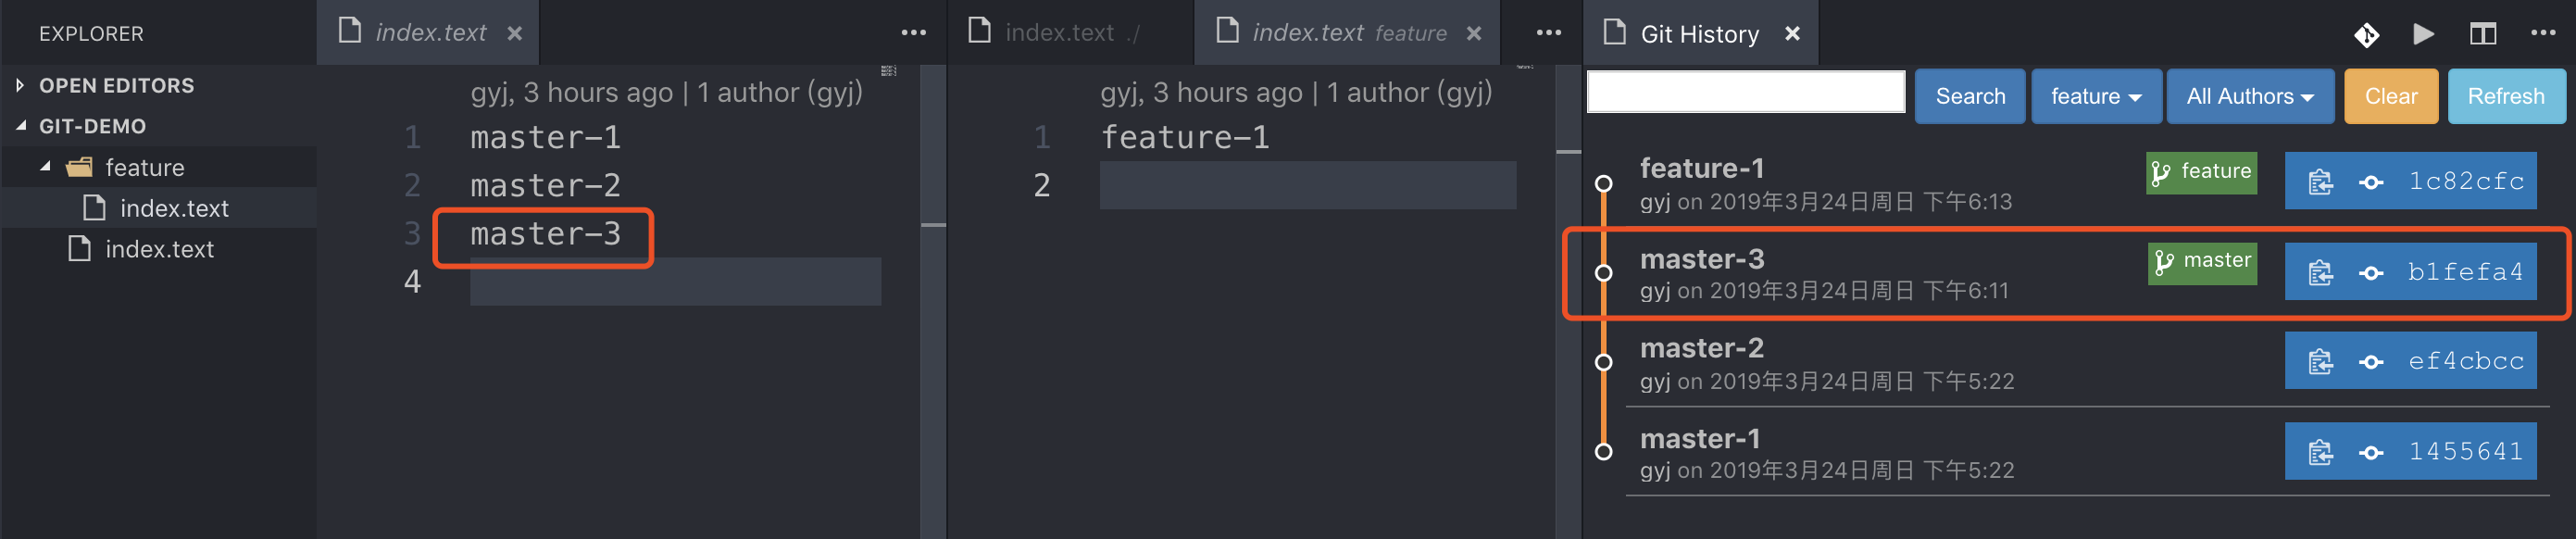This screenshot has height=539, width=2576.
Task: Click the play/run icon beside Git History
Action: tap(2424, 34)
